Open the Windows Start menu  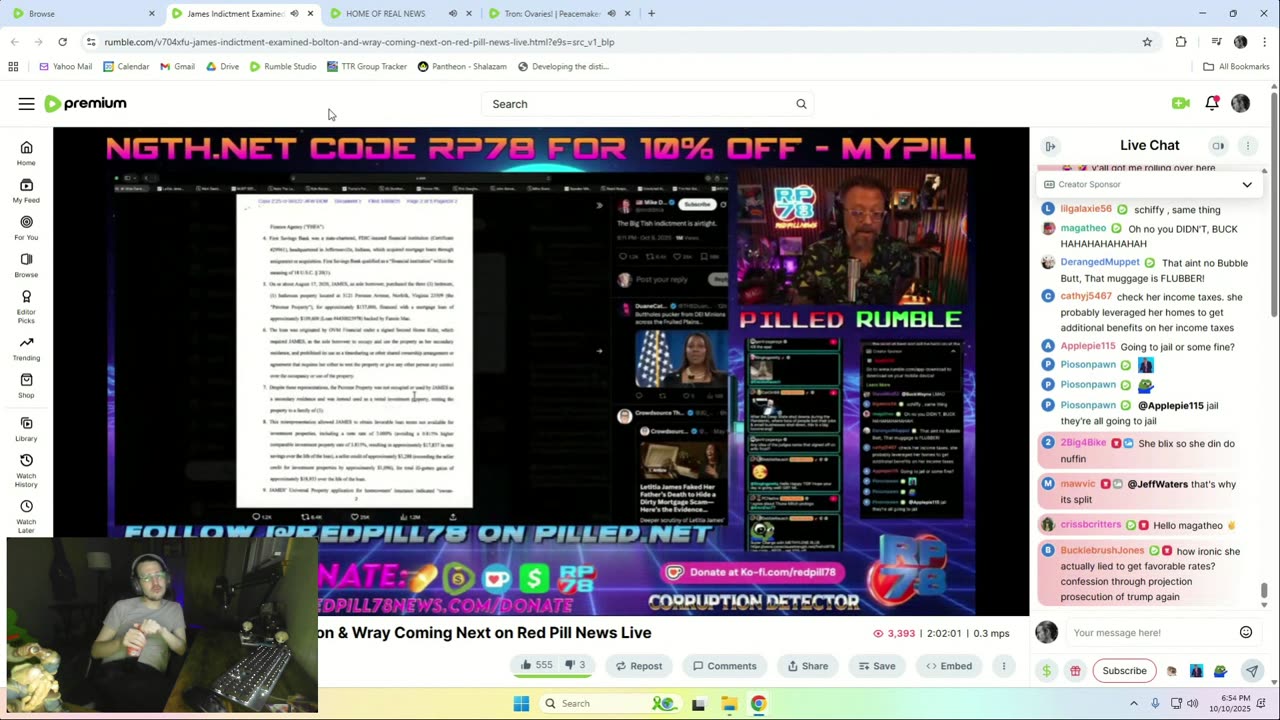tap(521, 703)
